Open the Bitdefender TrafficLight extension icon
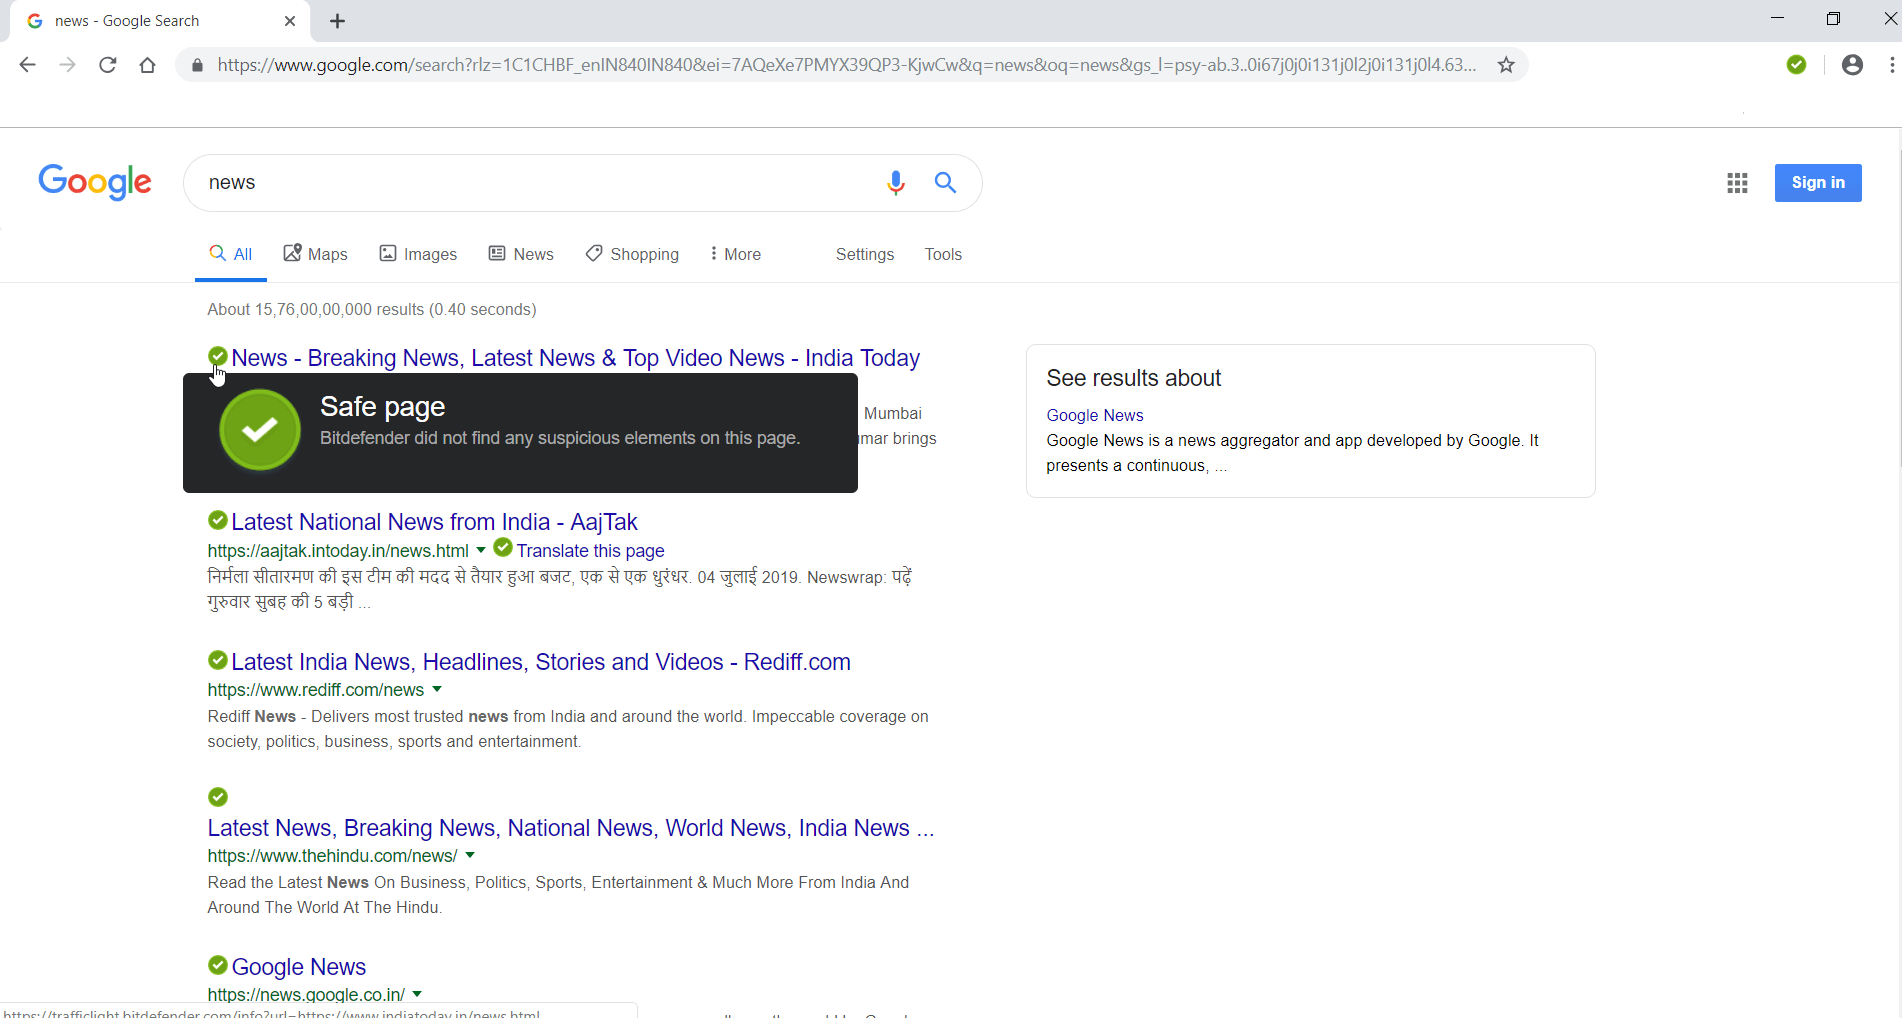Image resolution: width=1902 pixels, height=1018 pixels. tap(1796, 65)
